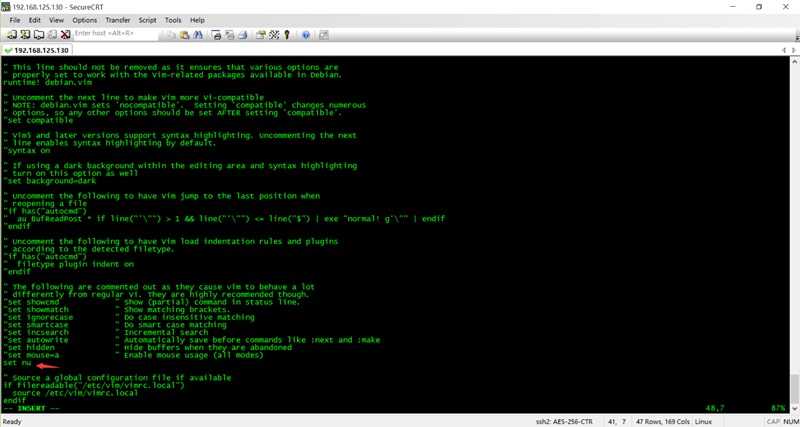Click the '"set mouse=a' line
The height and width of the screenshot is (427, 800).
pos(31,355)
